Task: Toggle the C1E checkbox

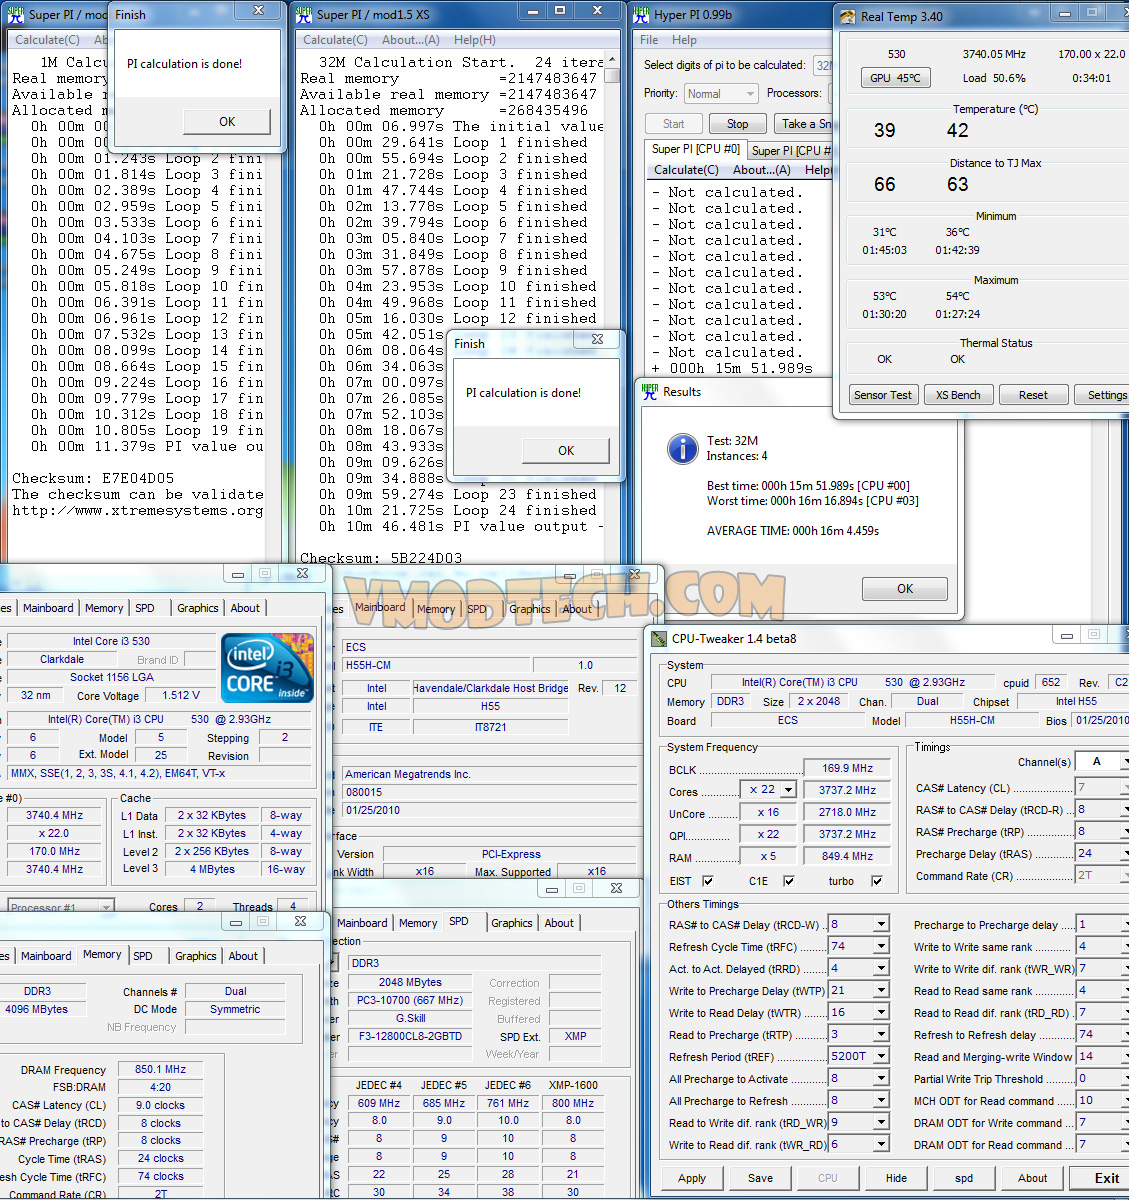Action: (789, 881)
